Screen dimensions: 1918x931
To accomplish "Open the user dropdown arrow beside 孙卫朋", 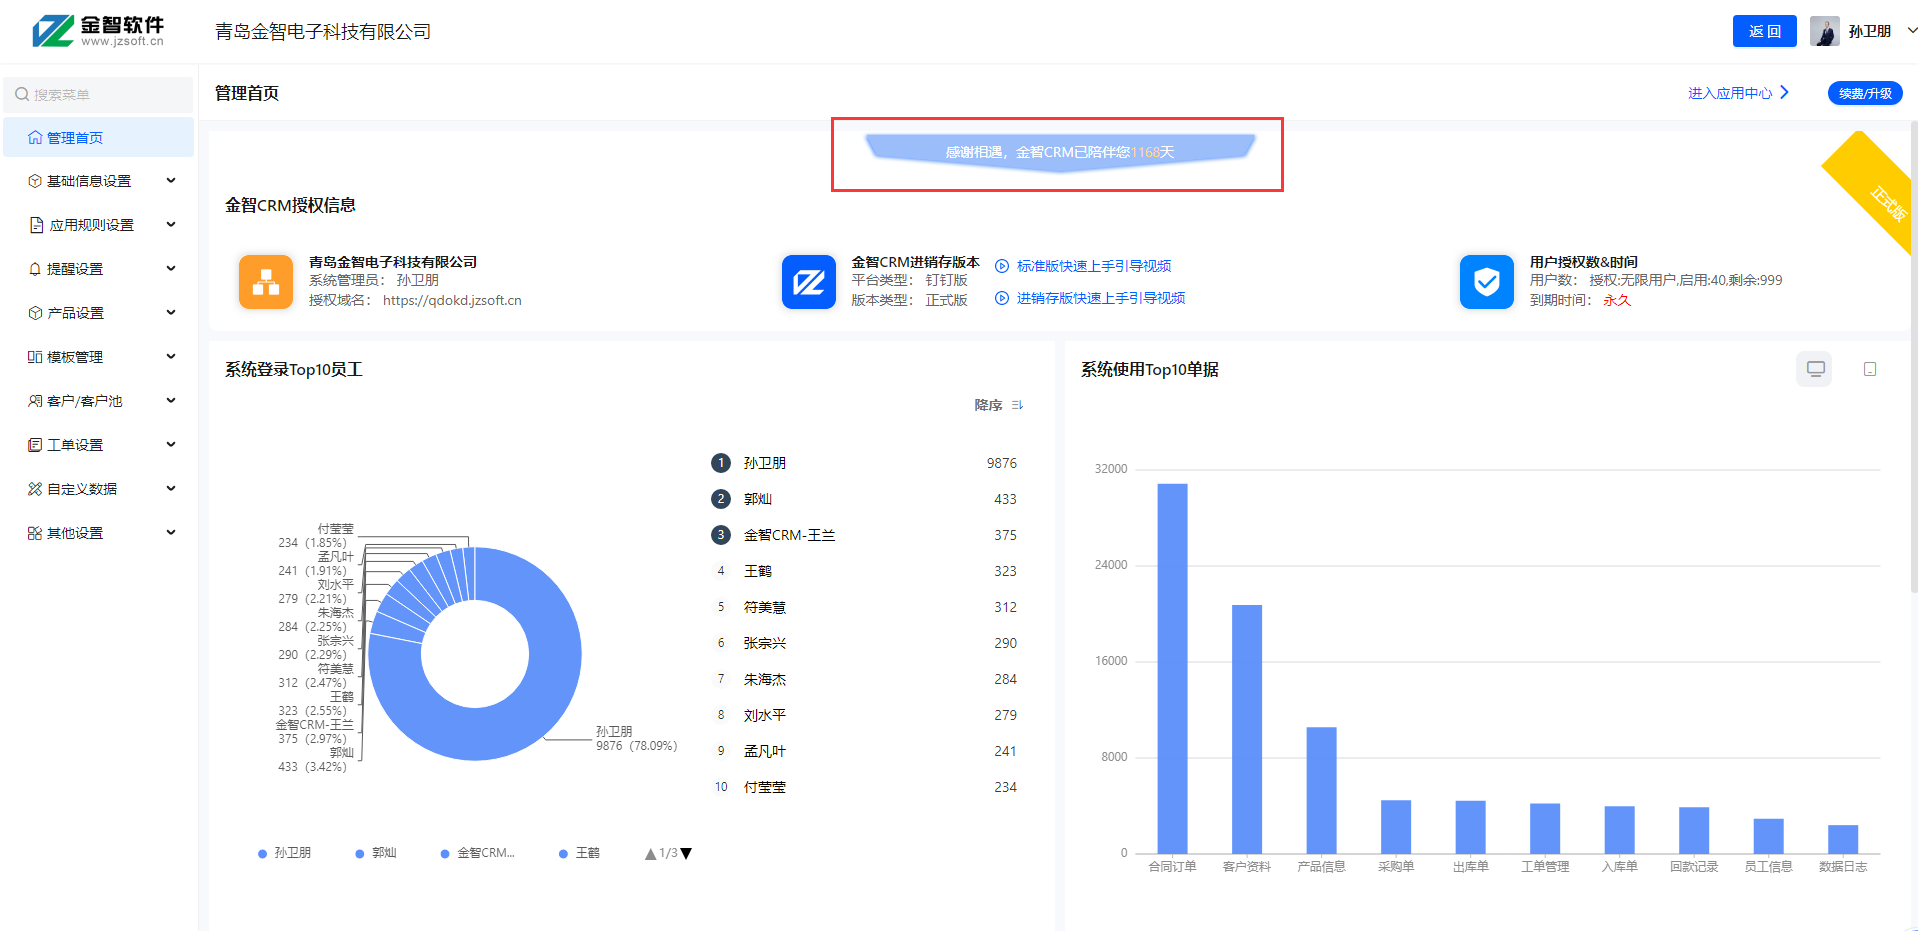I will click(x=1912, y=31).
